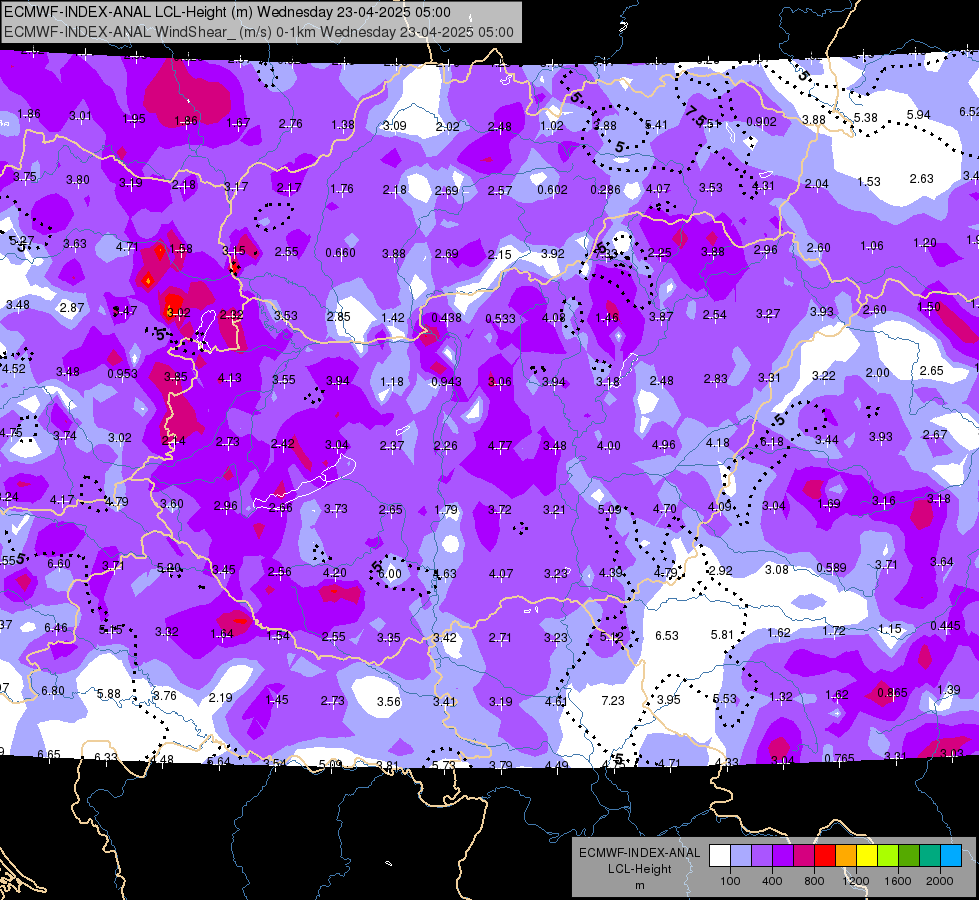The image size is (979, 900).
Task: Select the light blue legend swatch
Action: [740, 855]
